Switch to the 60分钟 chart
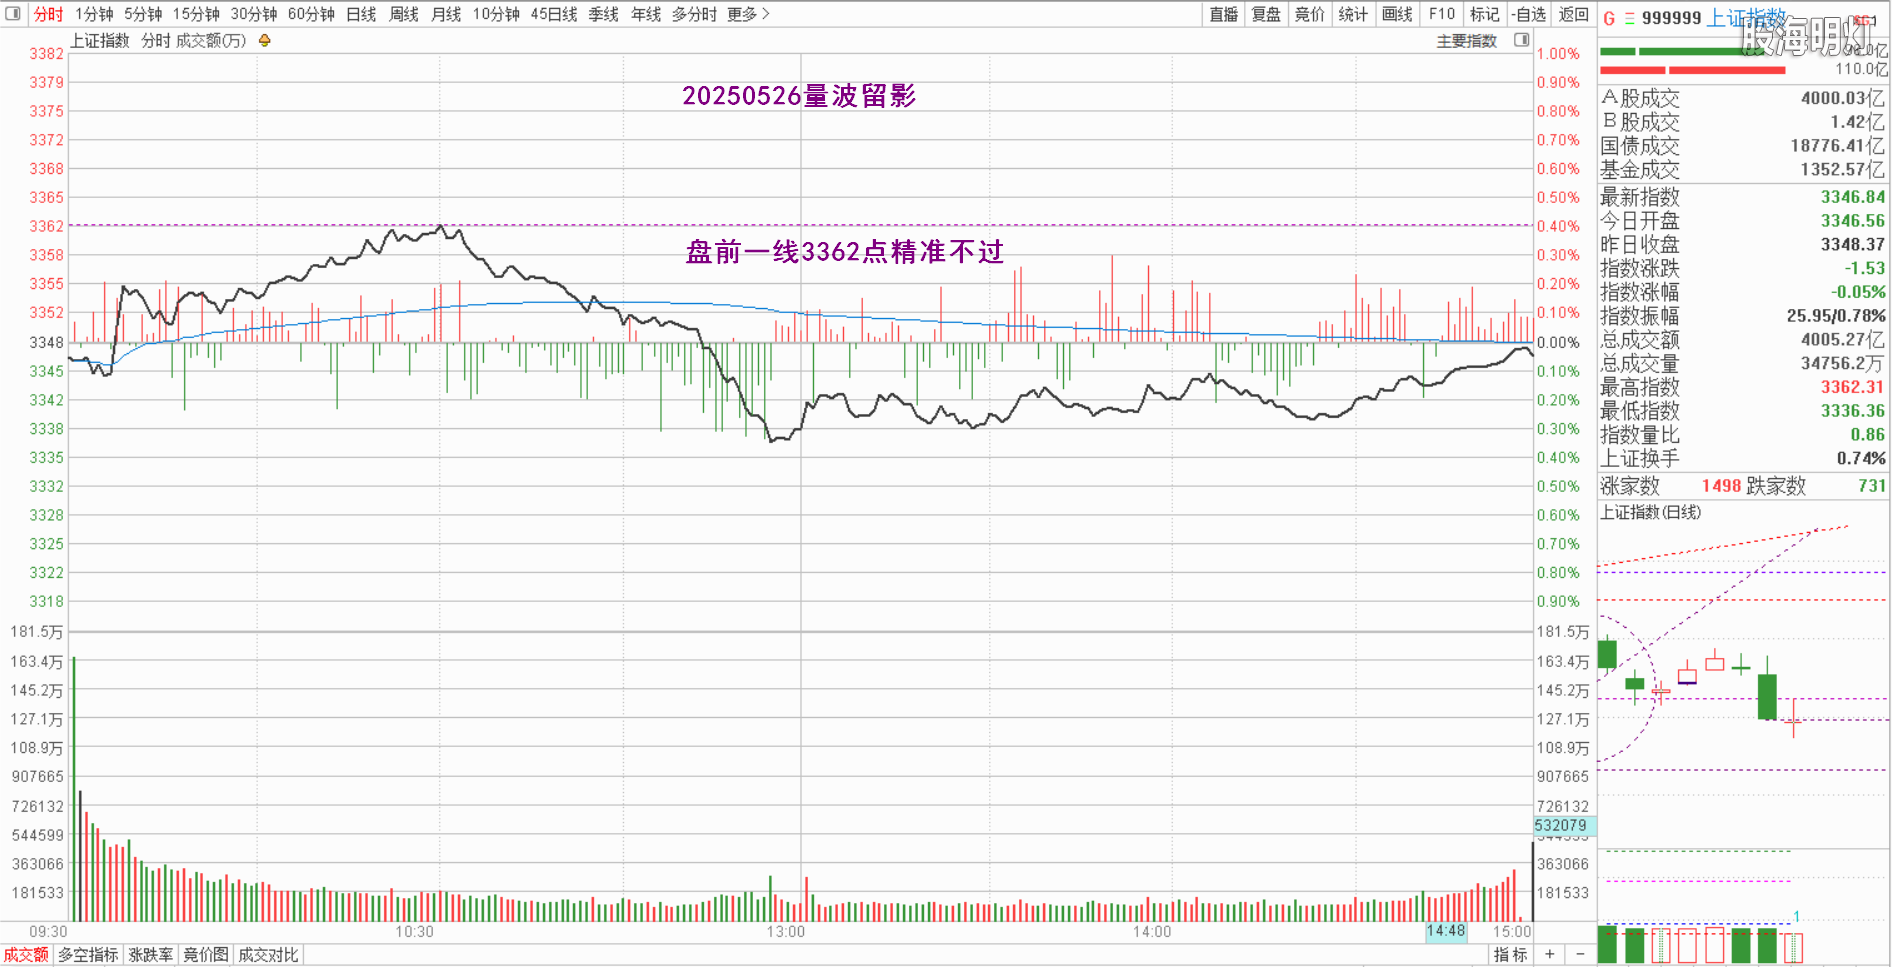 click(311, 14)
